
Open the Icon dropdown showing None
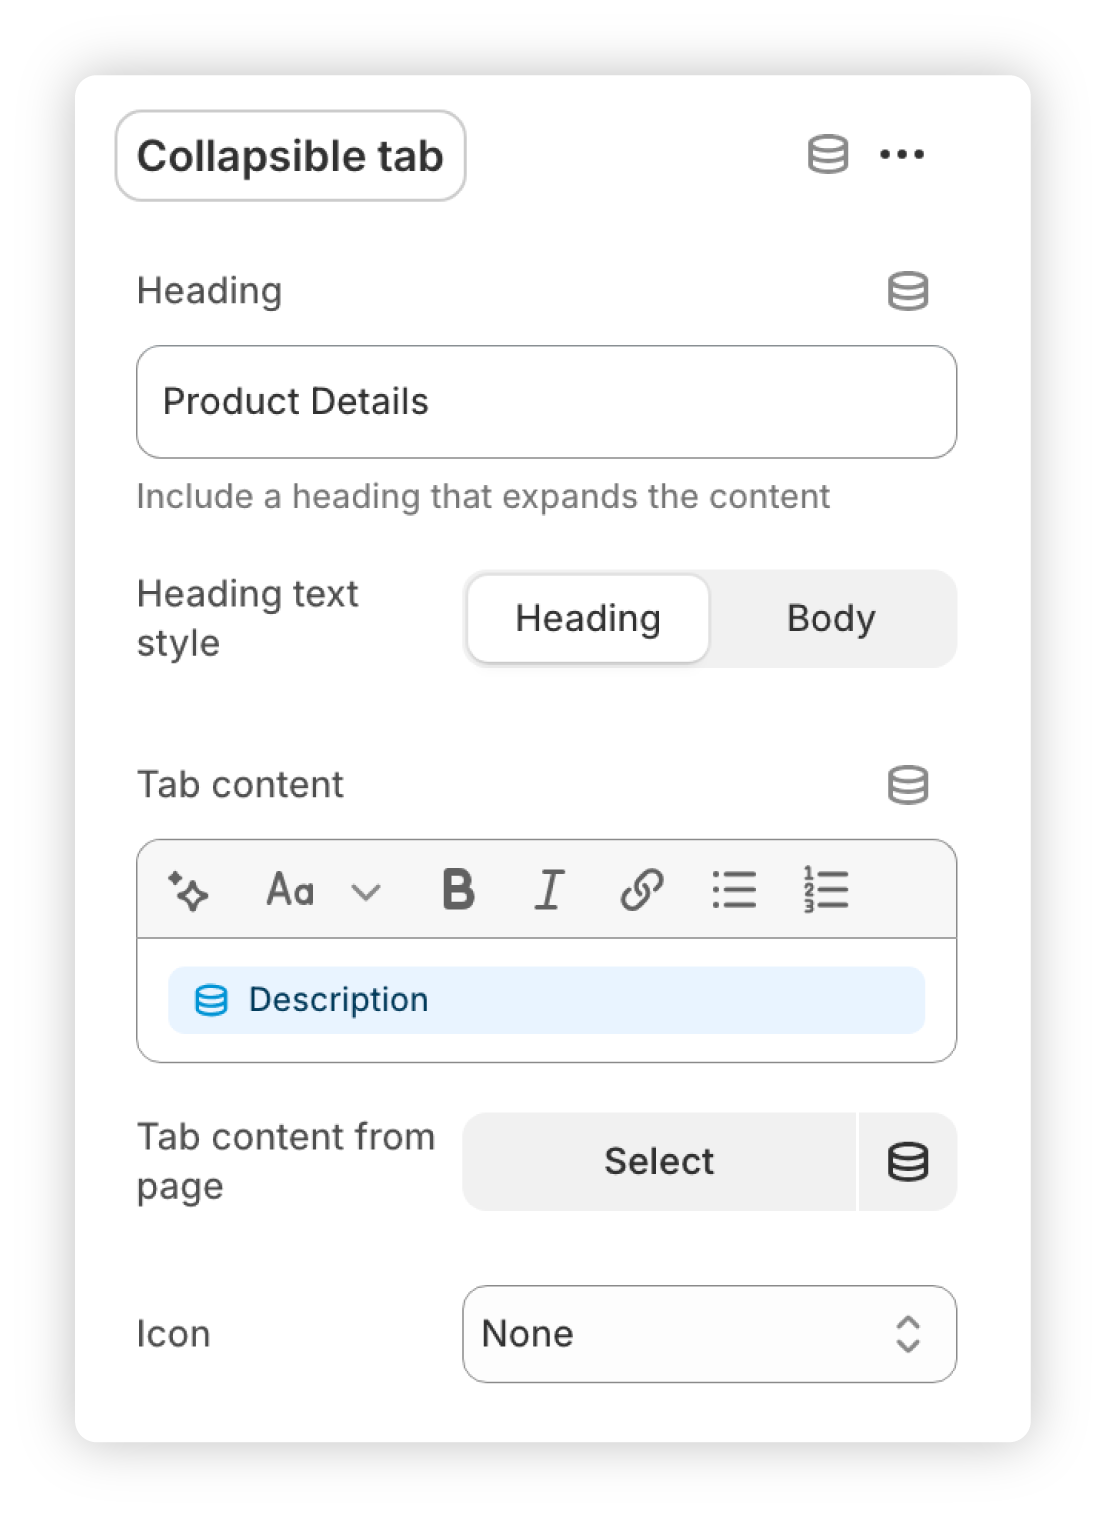(x=709, y=1334)
